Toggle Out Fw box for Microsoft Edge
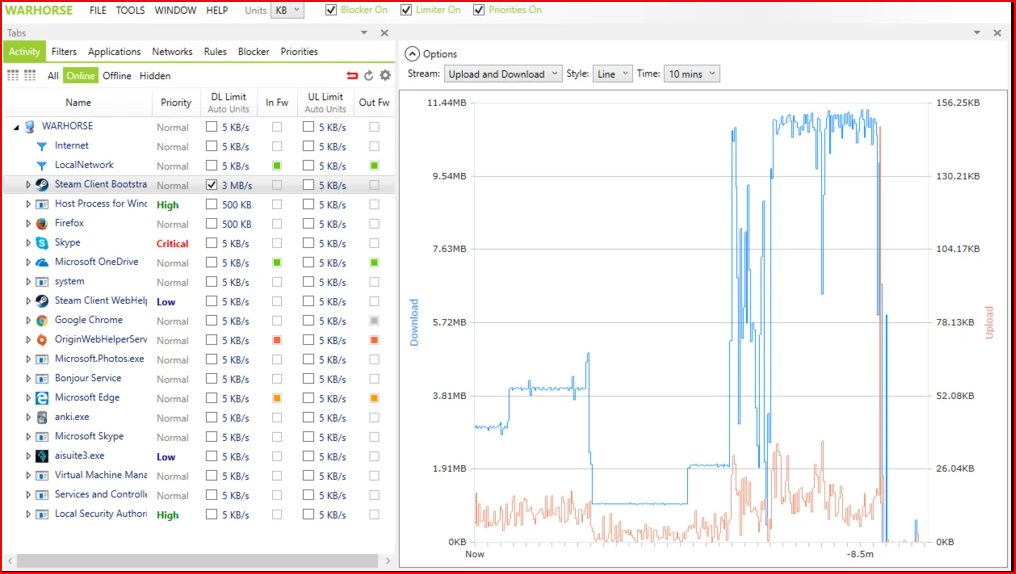The image size is (1016, 574). 374,398
